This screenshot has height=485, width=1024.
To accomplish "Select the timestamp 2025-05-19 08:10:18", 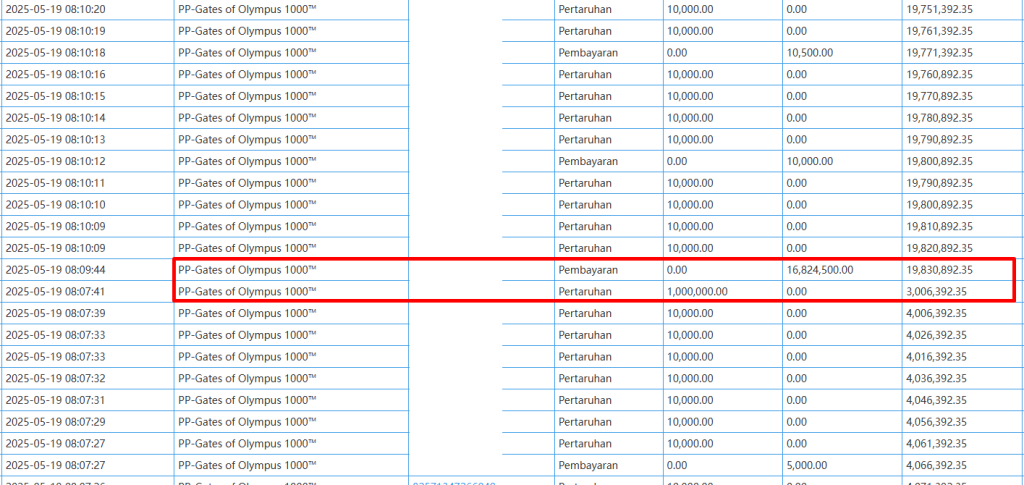I will (x=56, y=53).
